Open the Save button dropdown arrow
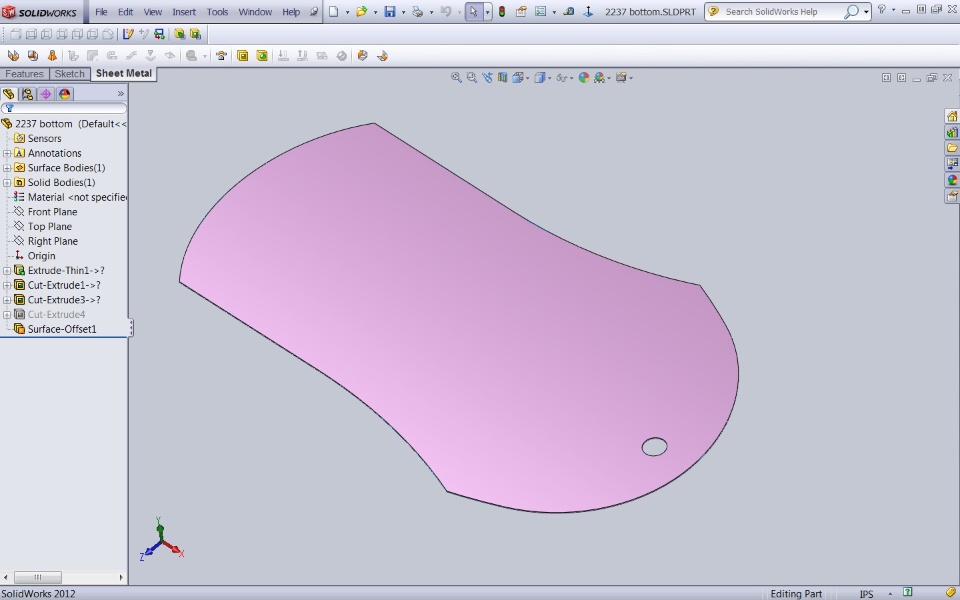This screenshot has height=600, width=960. coord(403,12)
